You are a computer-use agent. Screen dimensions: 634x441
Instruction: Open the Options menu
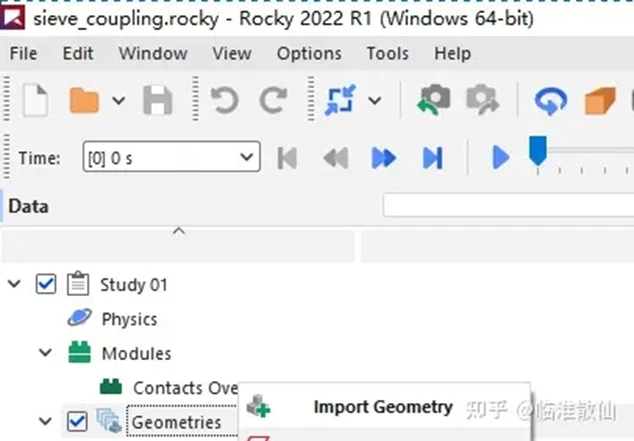click(309, 53)
